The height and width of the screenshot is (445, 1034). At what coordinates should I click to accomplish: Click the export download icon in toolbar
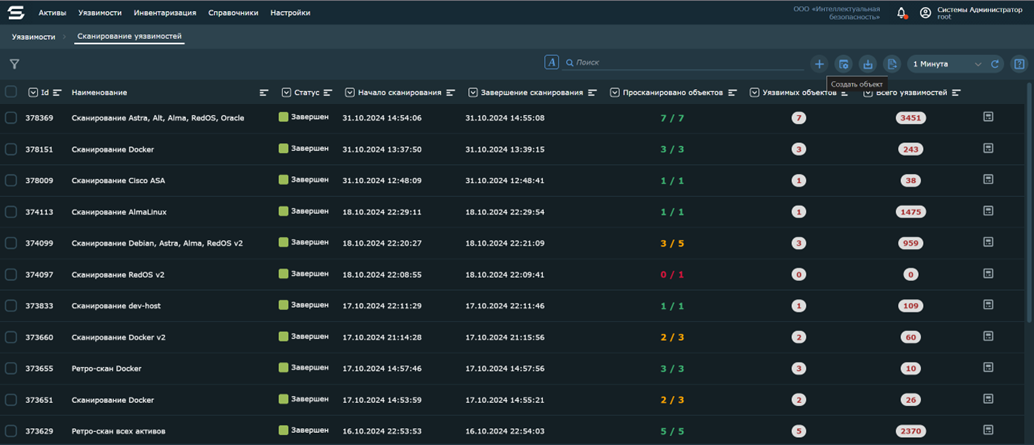point(867,64)
